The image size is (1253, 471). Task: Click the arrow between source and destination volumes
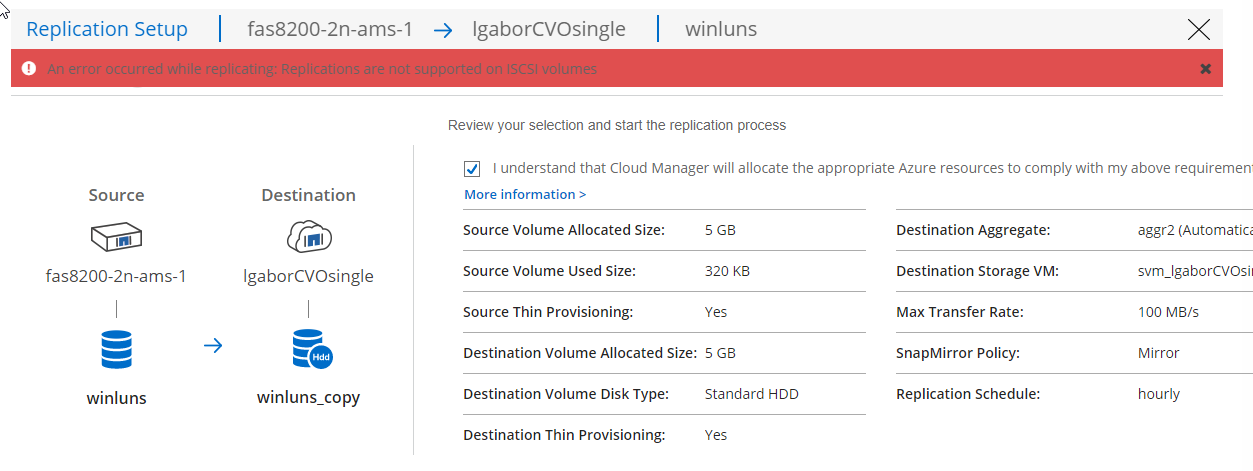pos(213,346)
